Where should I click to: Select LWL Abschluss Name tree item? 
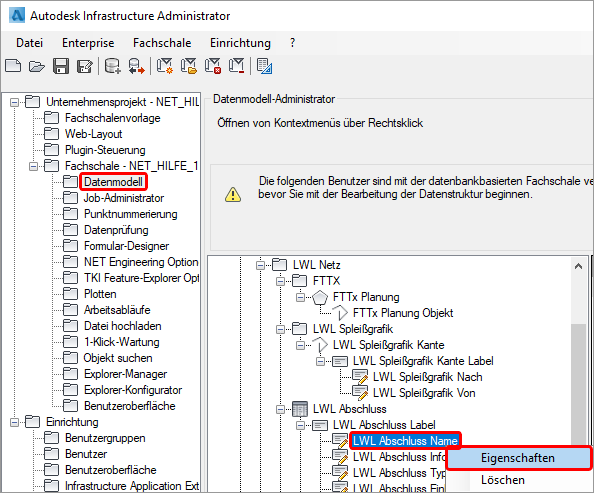pyautogui.click(x=405, y=441)
